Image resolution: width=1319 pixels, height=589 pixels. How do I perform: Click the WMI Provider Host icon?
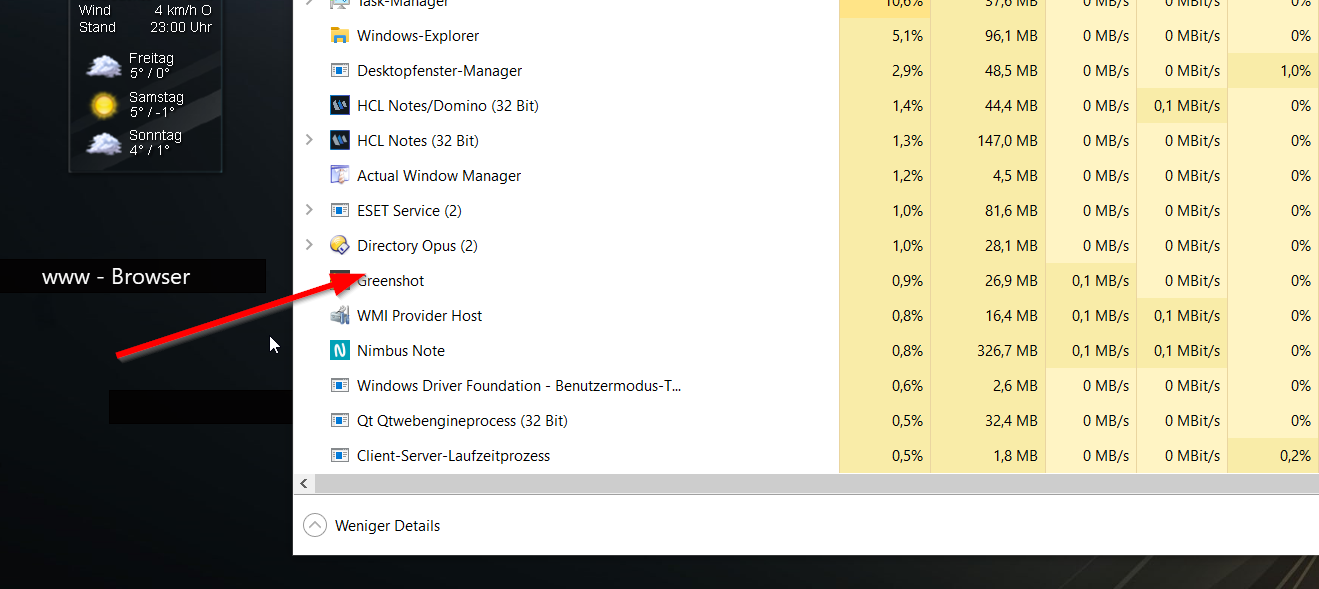pos(340,315)
